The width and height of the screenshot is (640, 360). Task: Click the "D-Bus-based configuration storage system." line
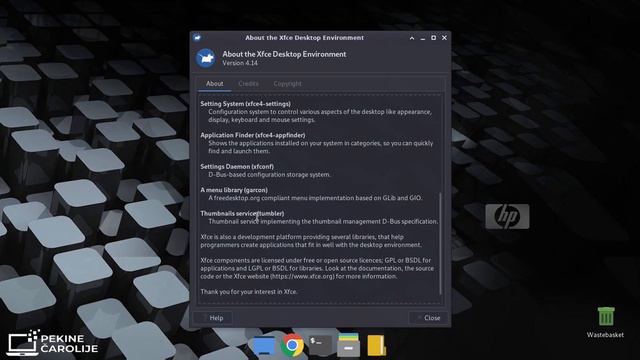click(x=269, y=175)
